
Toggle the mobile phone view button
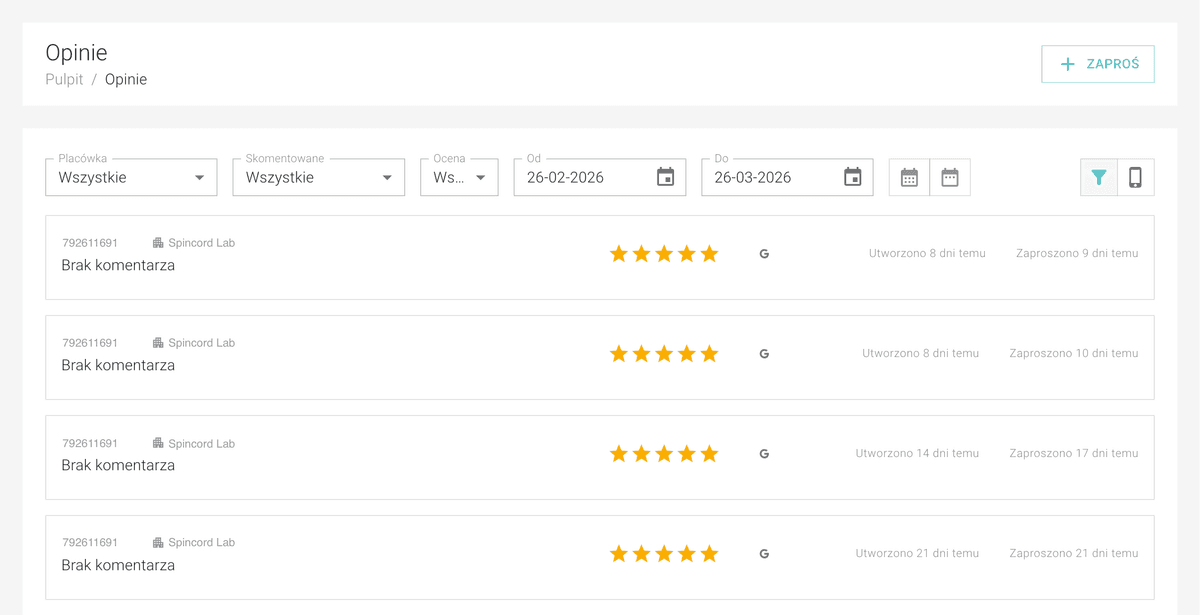[1135, 178]
